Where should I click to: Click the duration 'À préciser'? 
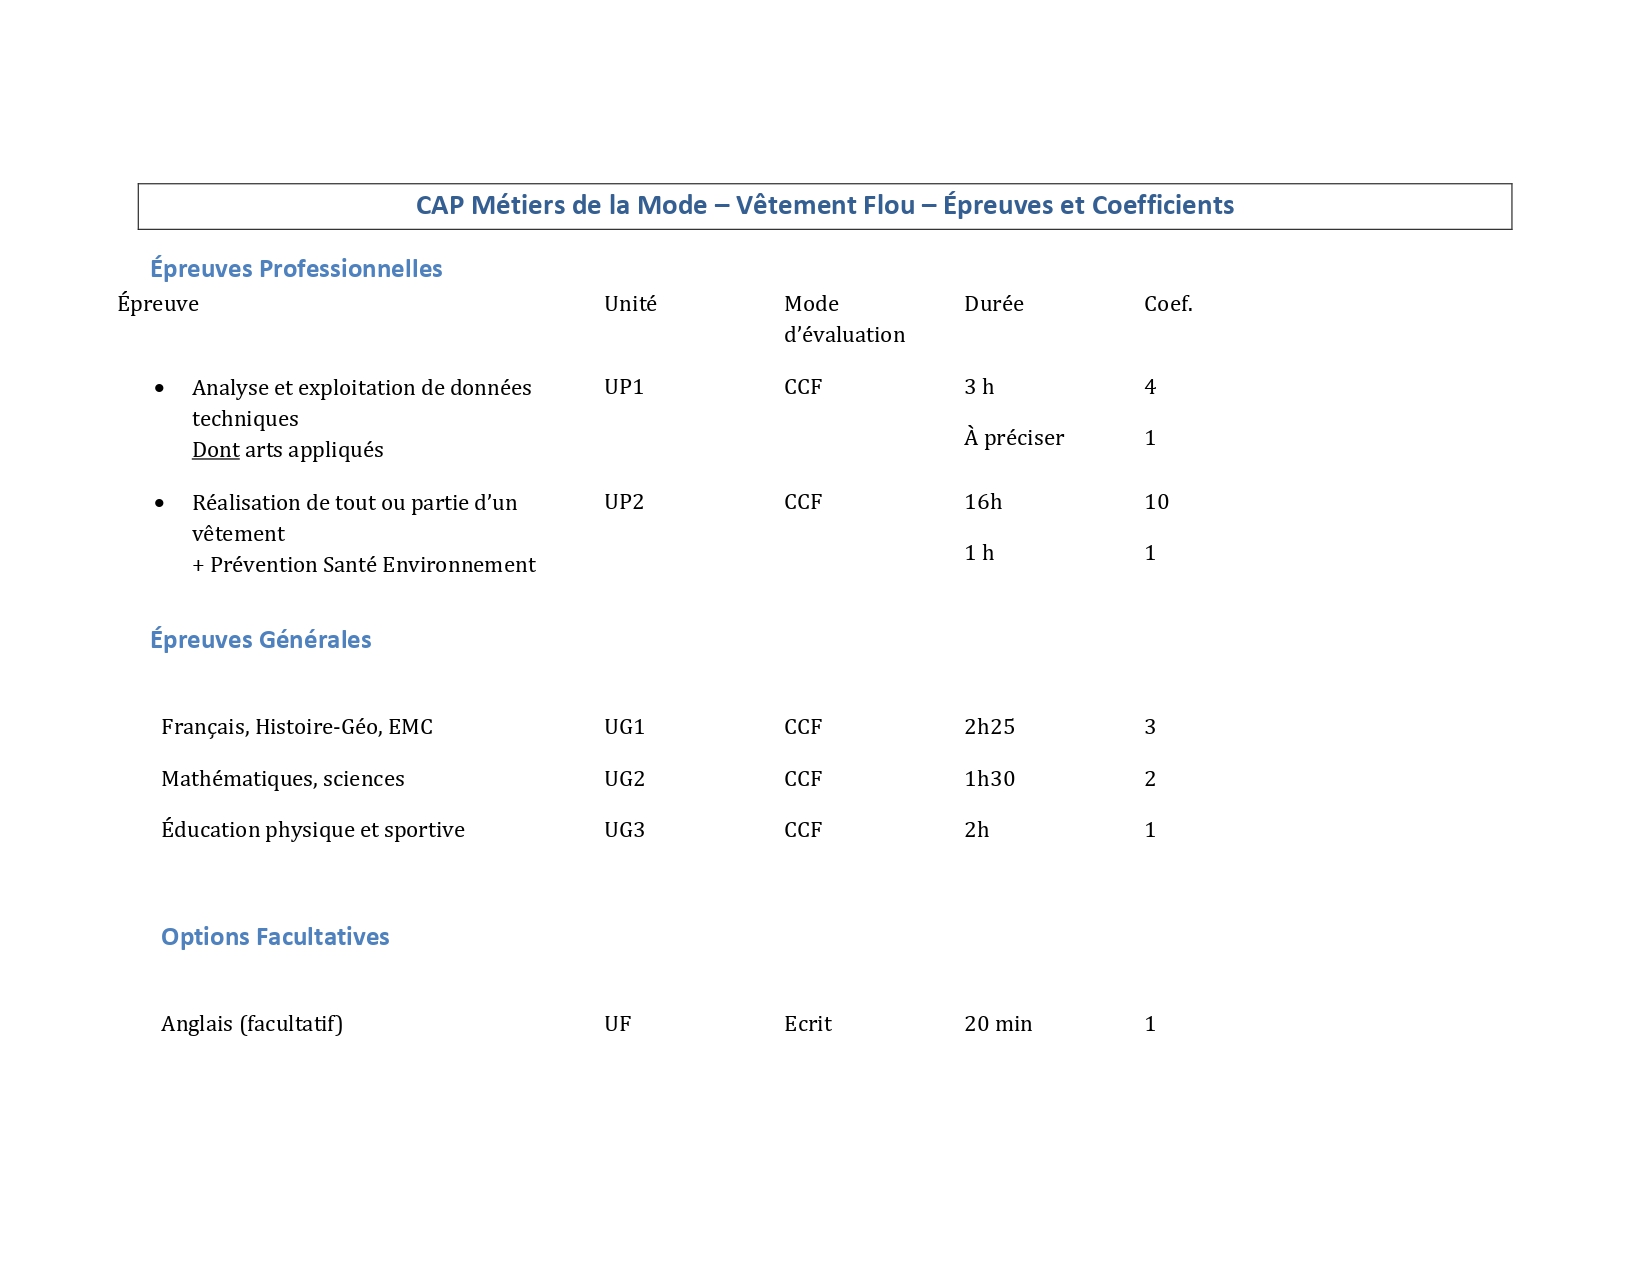click(1014, 437)
